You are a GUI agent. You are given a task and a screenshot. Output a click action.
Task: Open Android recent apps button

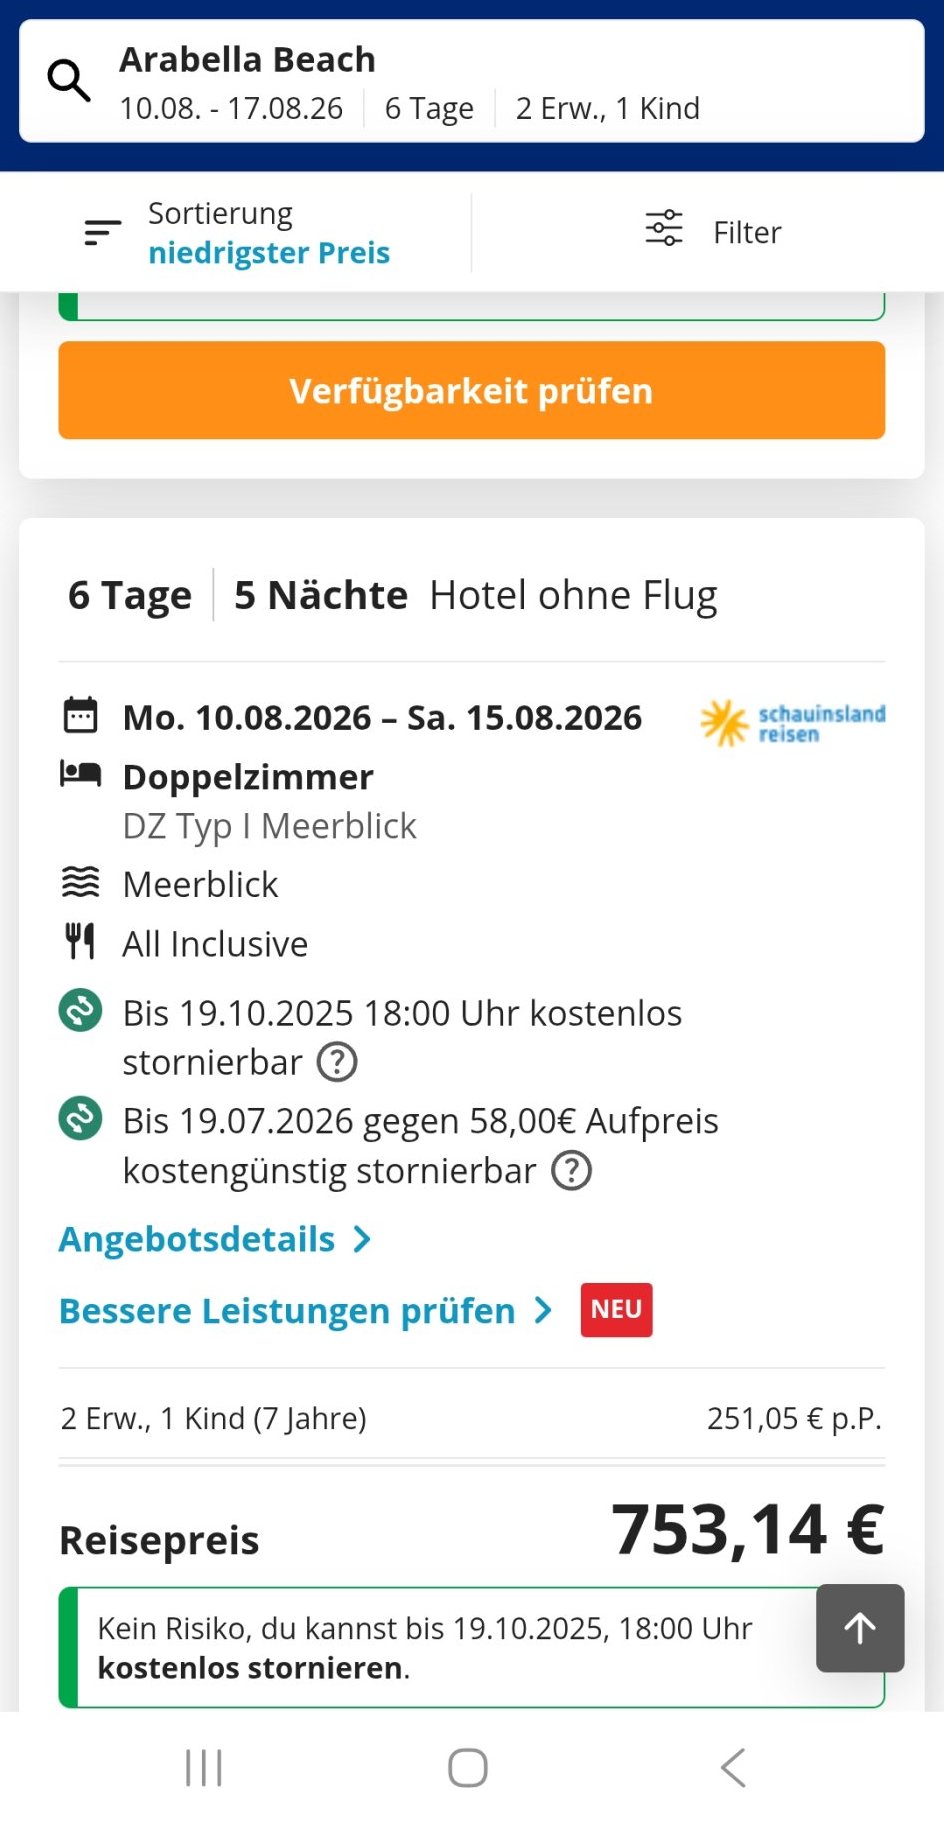204,1767
